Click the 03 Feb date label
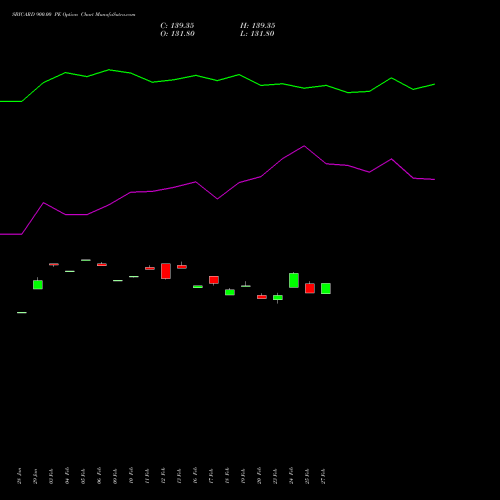 51,476
